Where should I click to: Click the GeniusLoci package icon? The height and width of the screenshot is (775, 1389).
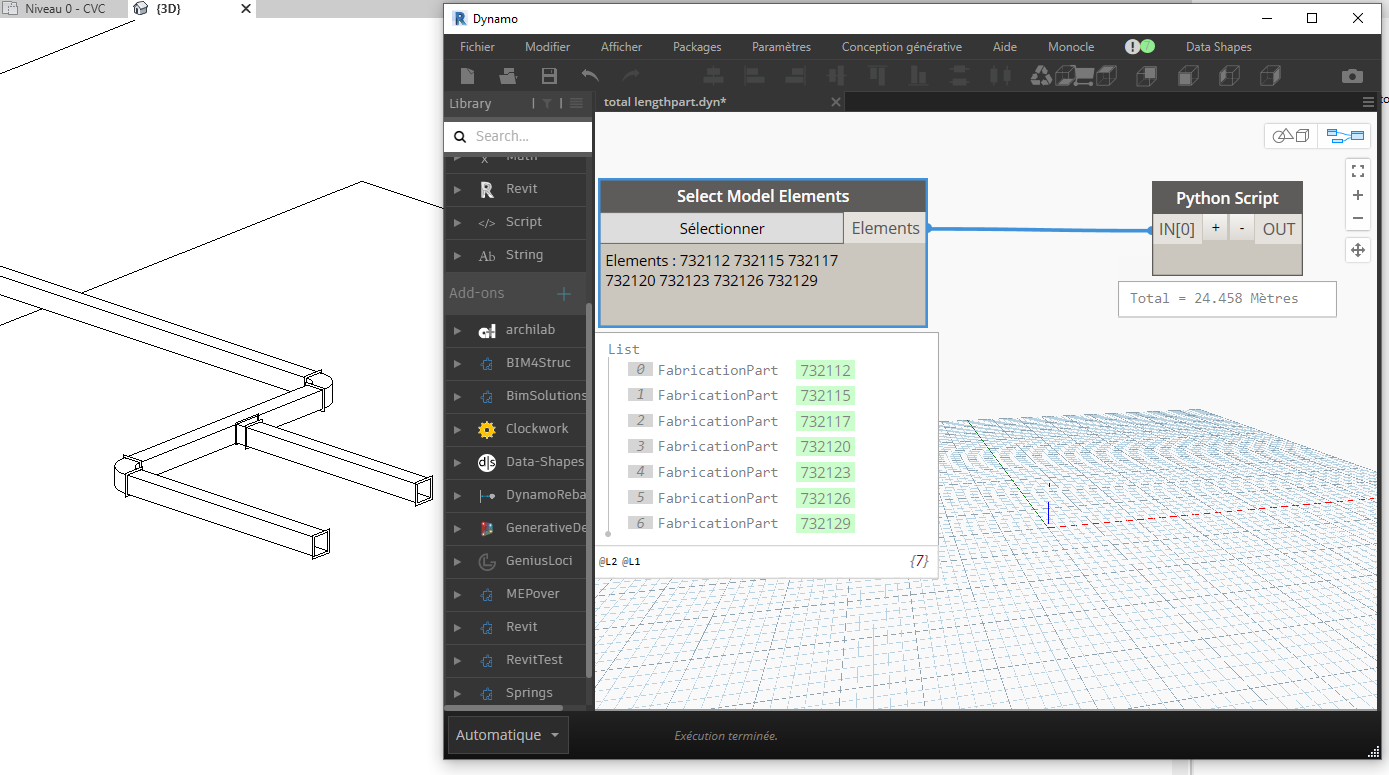(487, 561)
